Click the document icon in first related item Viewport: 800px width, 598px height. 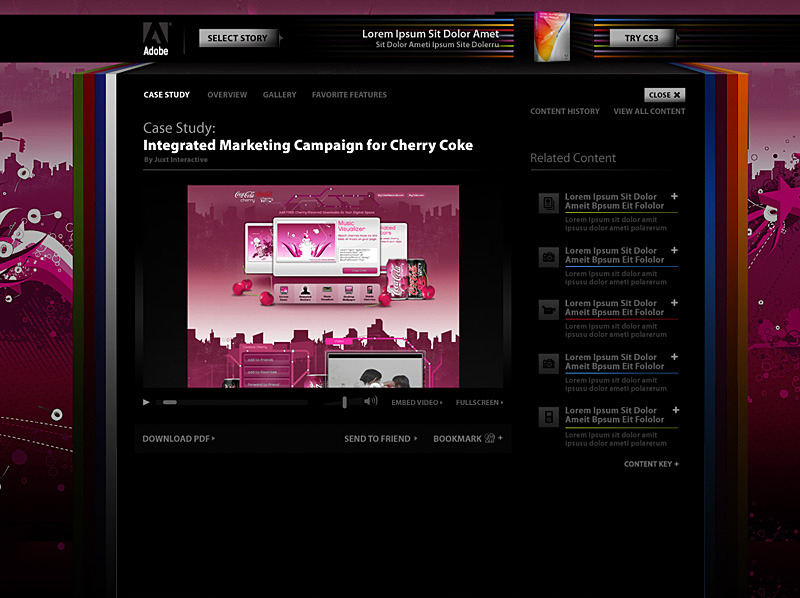[549, 204]
